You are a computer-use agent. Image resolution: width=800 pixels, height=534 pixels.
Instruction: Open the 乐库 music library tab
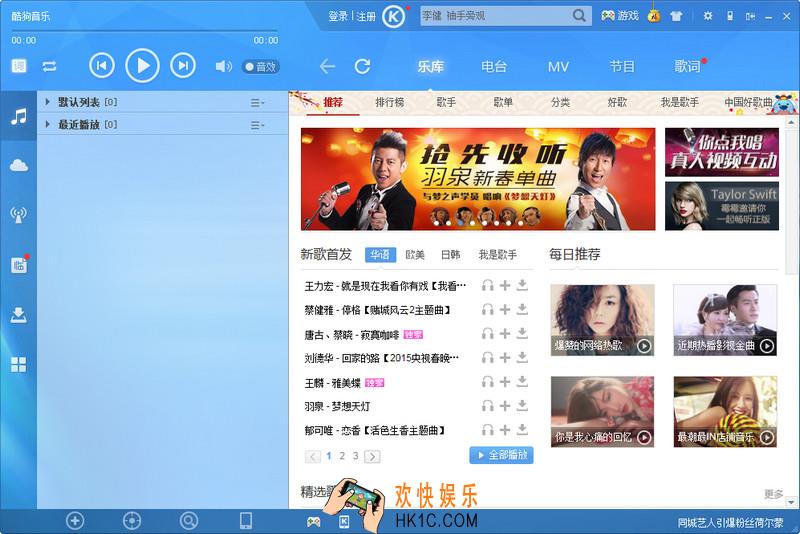pos(431,67)
